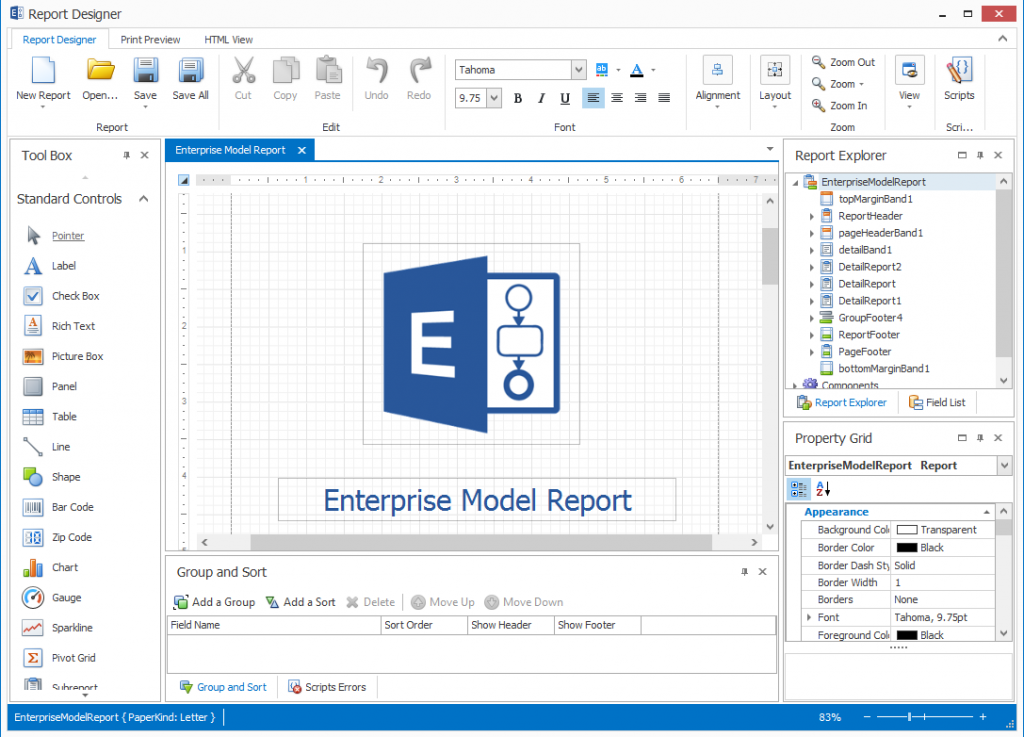Switch Property Grid to categorized view
The width and height of the screenshot is (1024, 737).
[x=798, y=488]
